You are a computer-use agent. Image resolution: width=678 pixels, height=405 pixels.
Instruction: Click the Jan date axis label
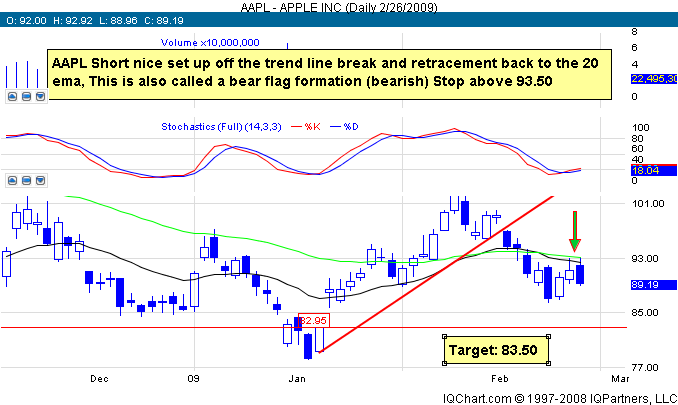tap(297, 379)
